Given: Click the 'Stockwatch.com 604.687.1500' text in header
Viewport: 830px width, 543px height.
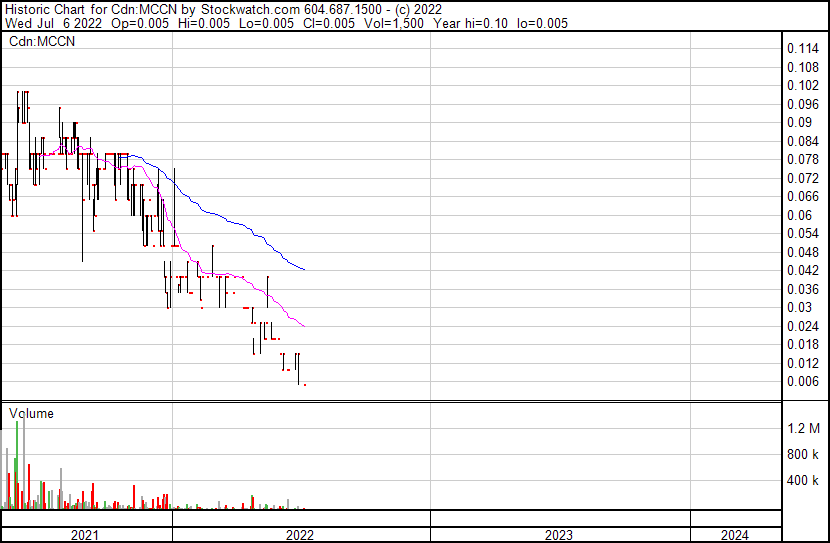Looking at the screenshot, I should (291, 10).
